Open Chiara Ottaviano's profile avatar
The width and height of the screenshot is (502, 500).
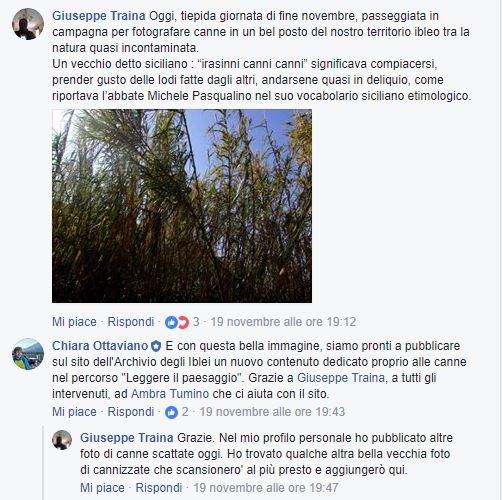click(28, 354)
